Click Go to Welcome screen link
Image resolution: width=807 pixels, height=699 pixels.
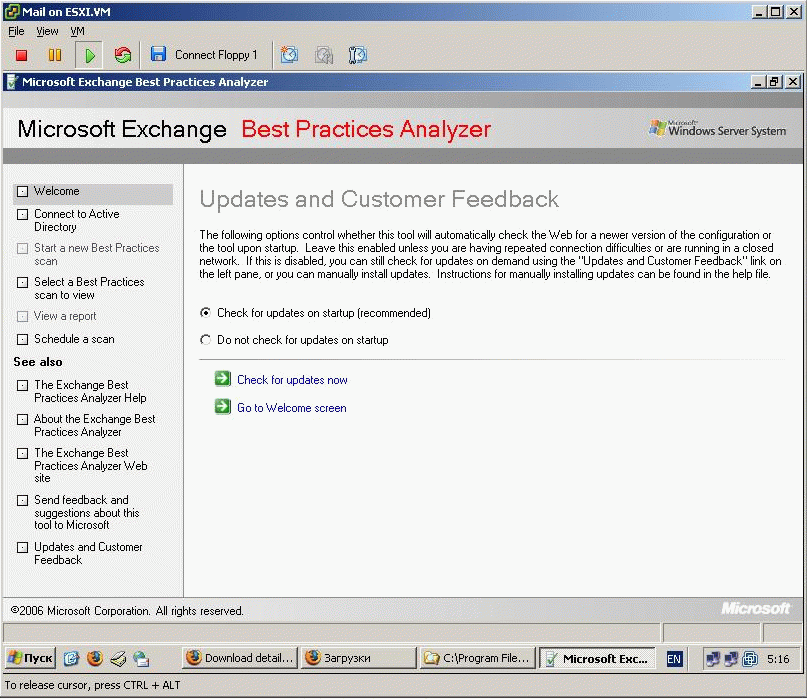pos(291,408)
